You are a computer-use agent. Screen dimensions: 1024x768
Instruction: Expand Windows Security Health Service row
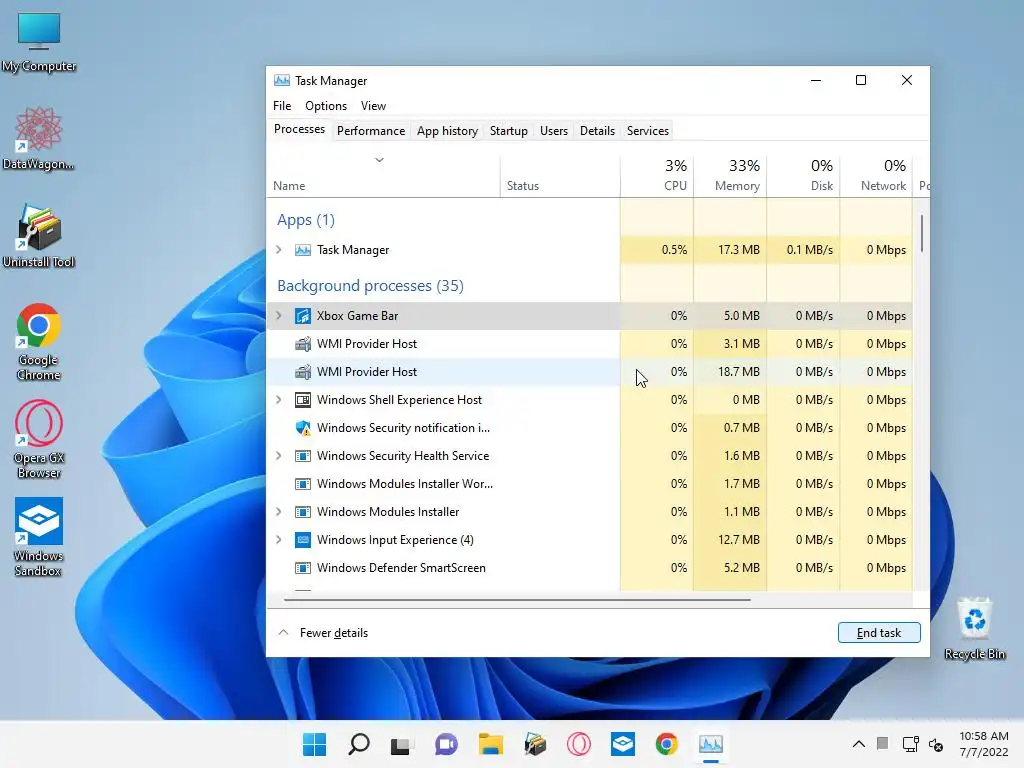coord(279,456)
